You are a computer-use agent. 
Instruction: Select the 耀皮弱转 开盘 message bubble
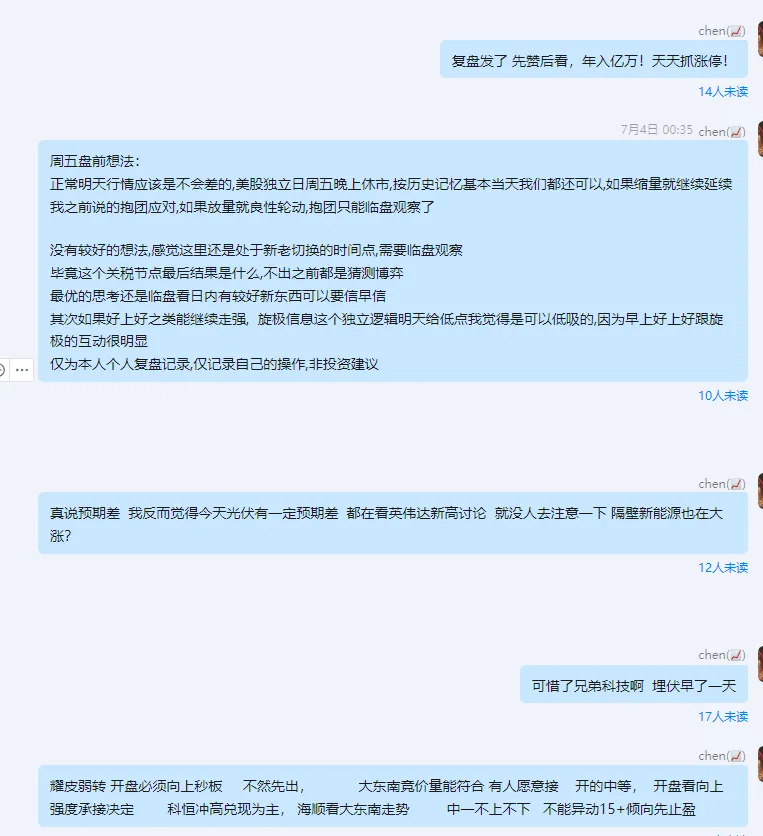[x=392, y=796]
